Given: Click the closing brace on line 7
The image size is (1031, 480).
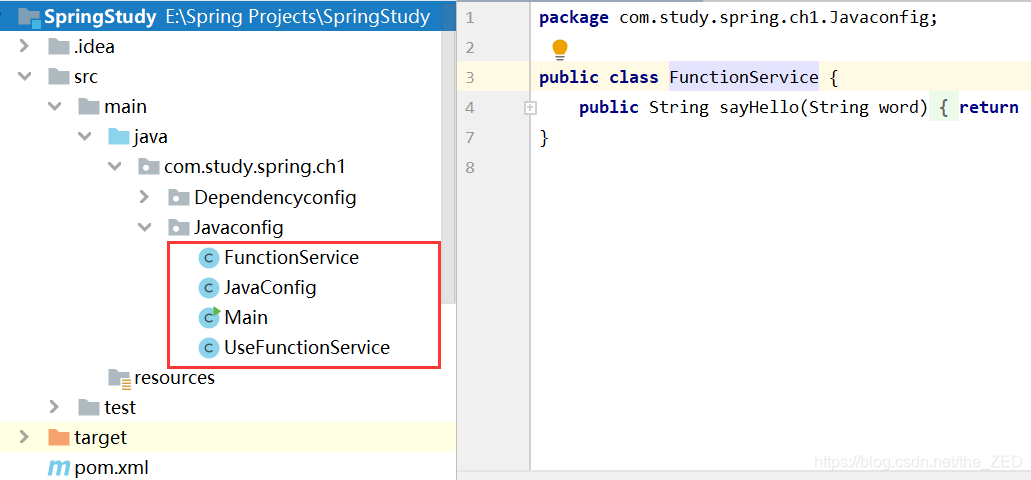Looking at the screenshot, I should tap(544, 138).
